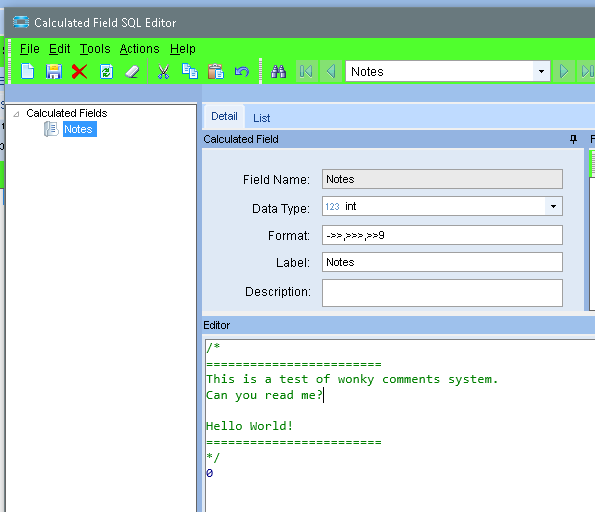
Task: Expand the Data Type dropdown
Action: (x=553, y=206)
